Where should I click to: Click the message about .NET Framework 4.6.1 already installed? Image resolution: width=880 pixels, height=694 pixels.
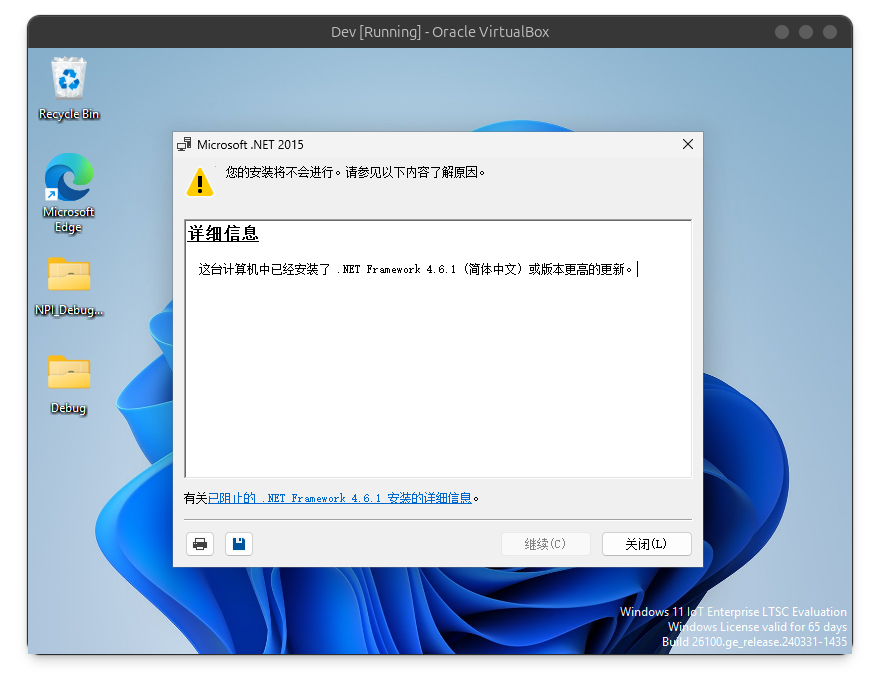click(x=415, y=269)
